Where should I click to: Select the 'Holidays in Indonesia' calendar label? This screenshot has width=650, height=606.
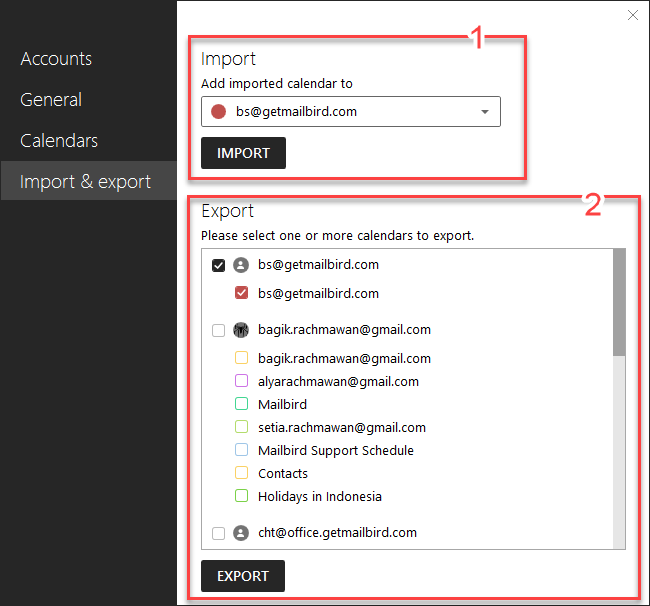coord(320,497)
